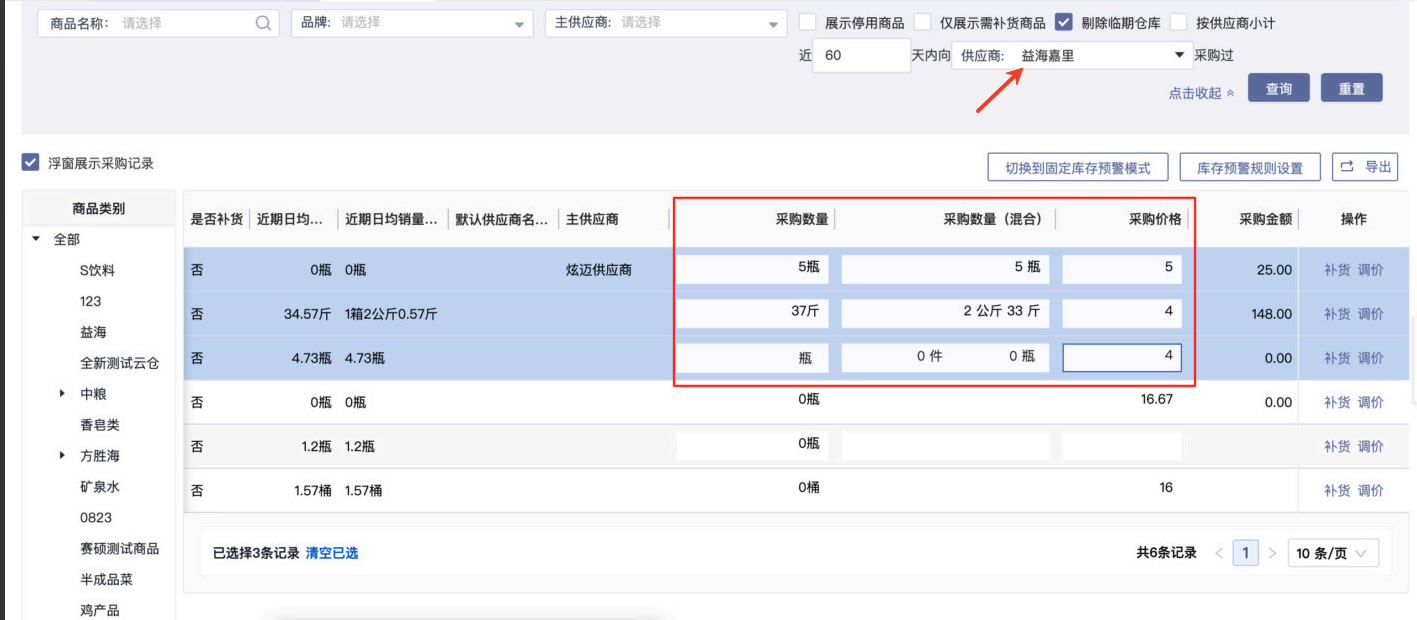Click 清空已选 to clear selection
This screenshot has height=620, width=1417.
[332, 553]
